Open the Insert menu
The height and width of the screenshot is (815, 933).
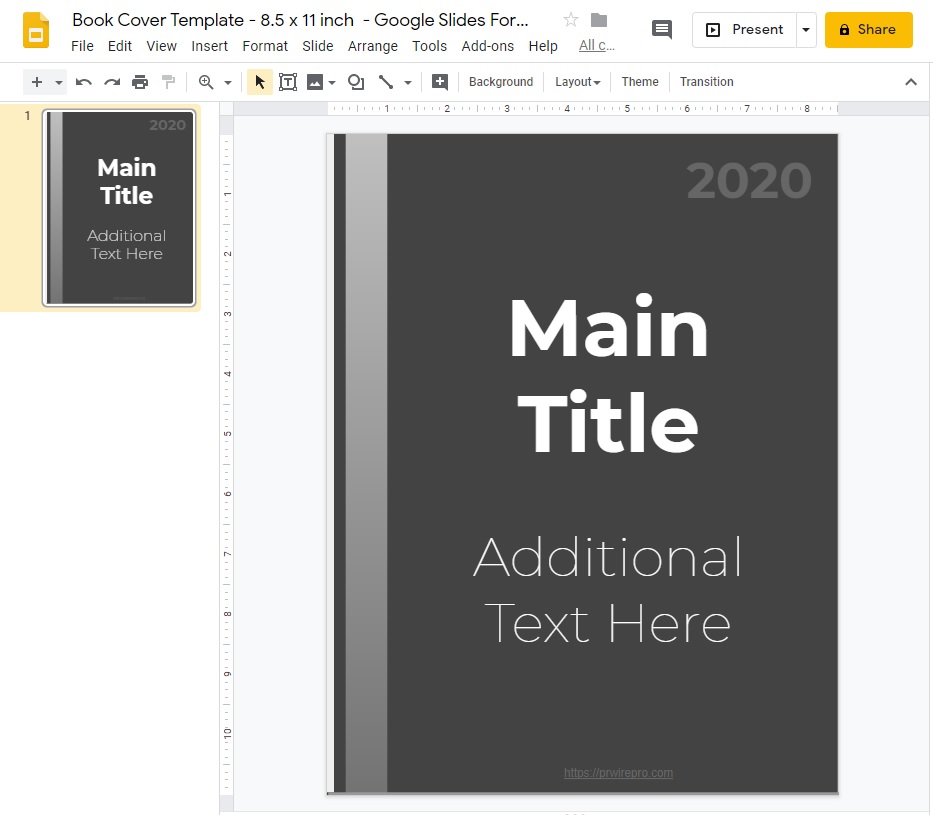209,46
